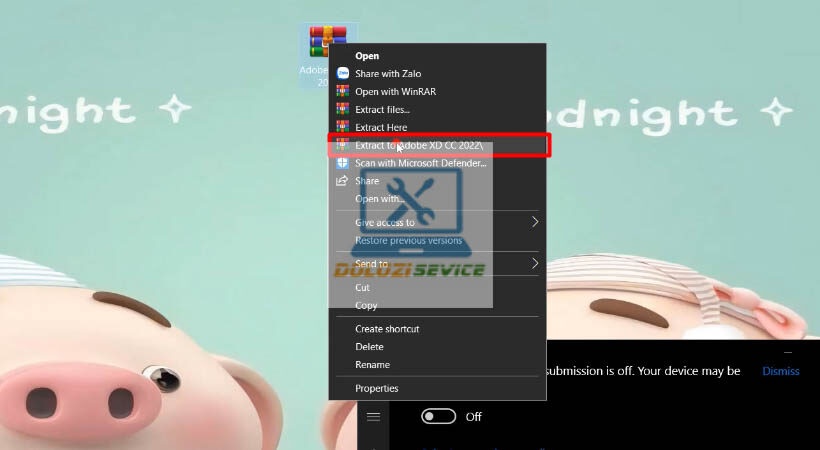Minimize the dark security window
Viewport: 820px width, 450px height.
tap(788, 352)
